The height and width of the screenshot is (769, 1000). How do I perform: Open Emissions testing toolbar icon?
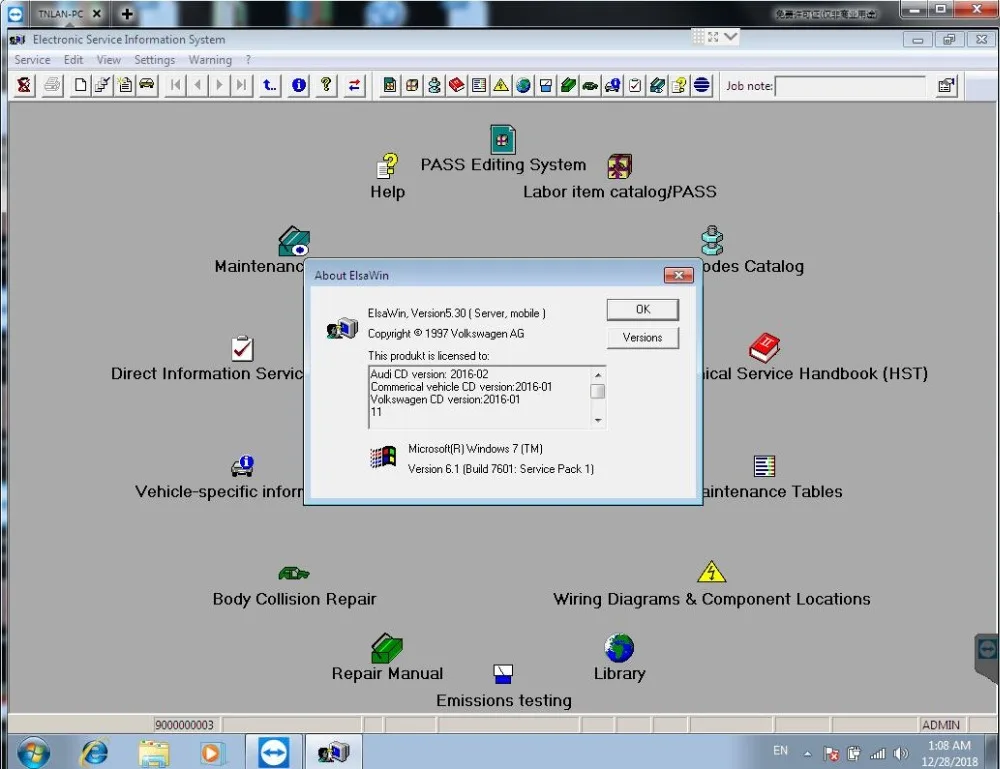[546, 85]
